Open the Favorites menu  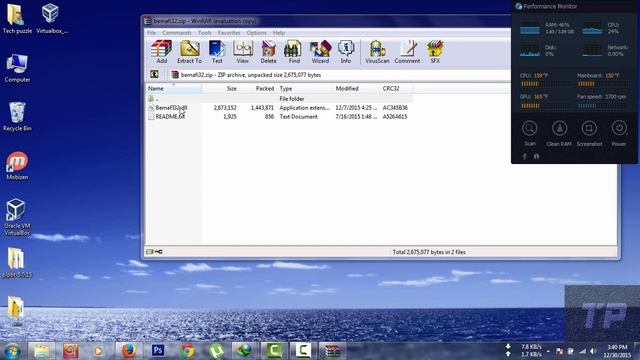pyautogui.click(x=229, y=33)
